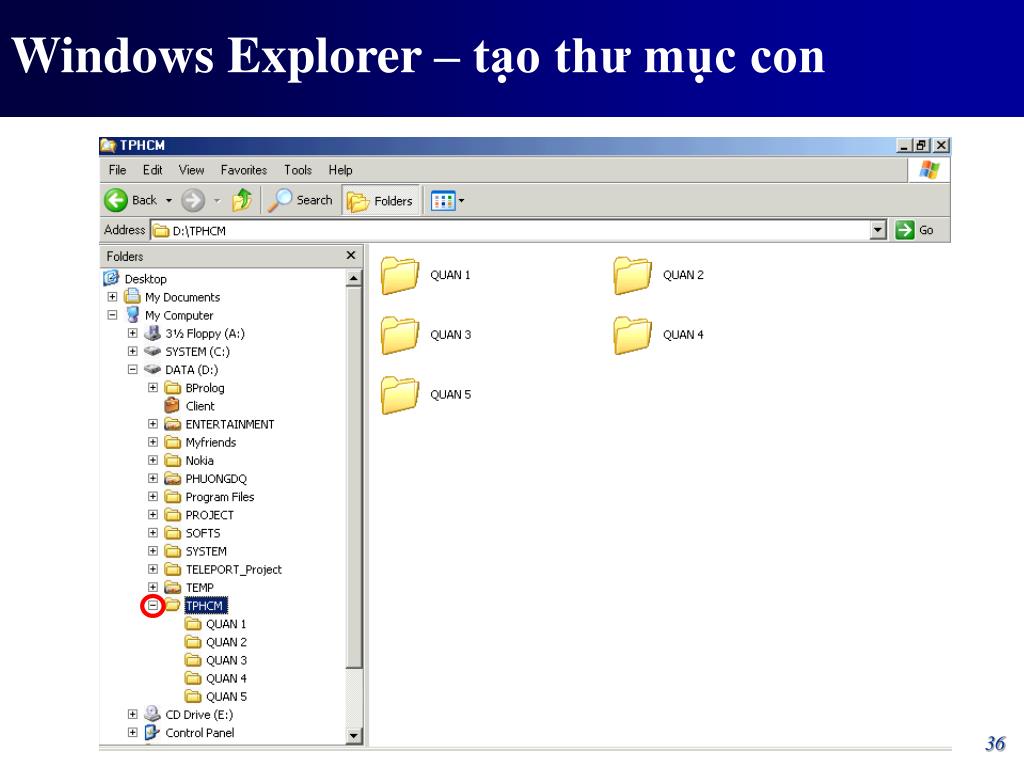Open QUAN 3 folder icon in file view
This screenshot has height=768, width=1024.
[400, 335]
